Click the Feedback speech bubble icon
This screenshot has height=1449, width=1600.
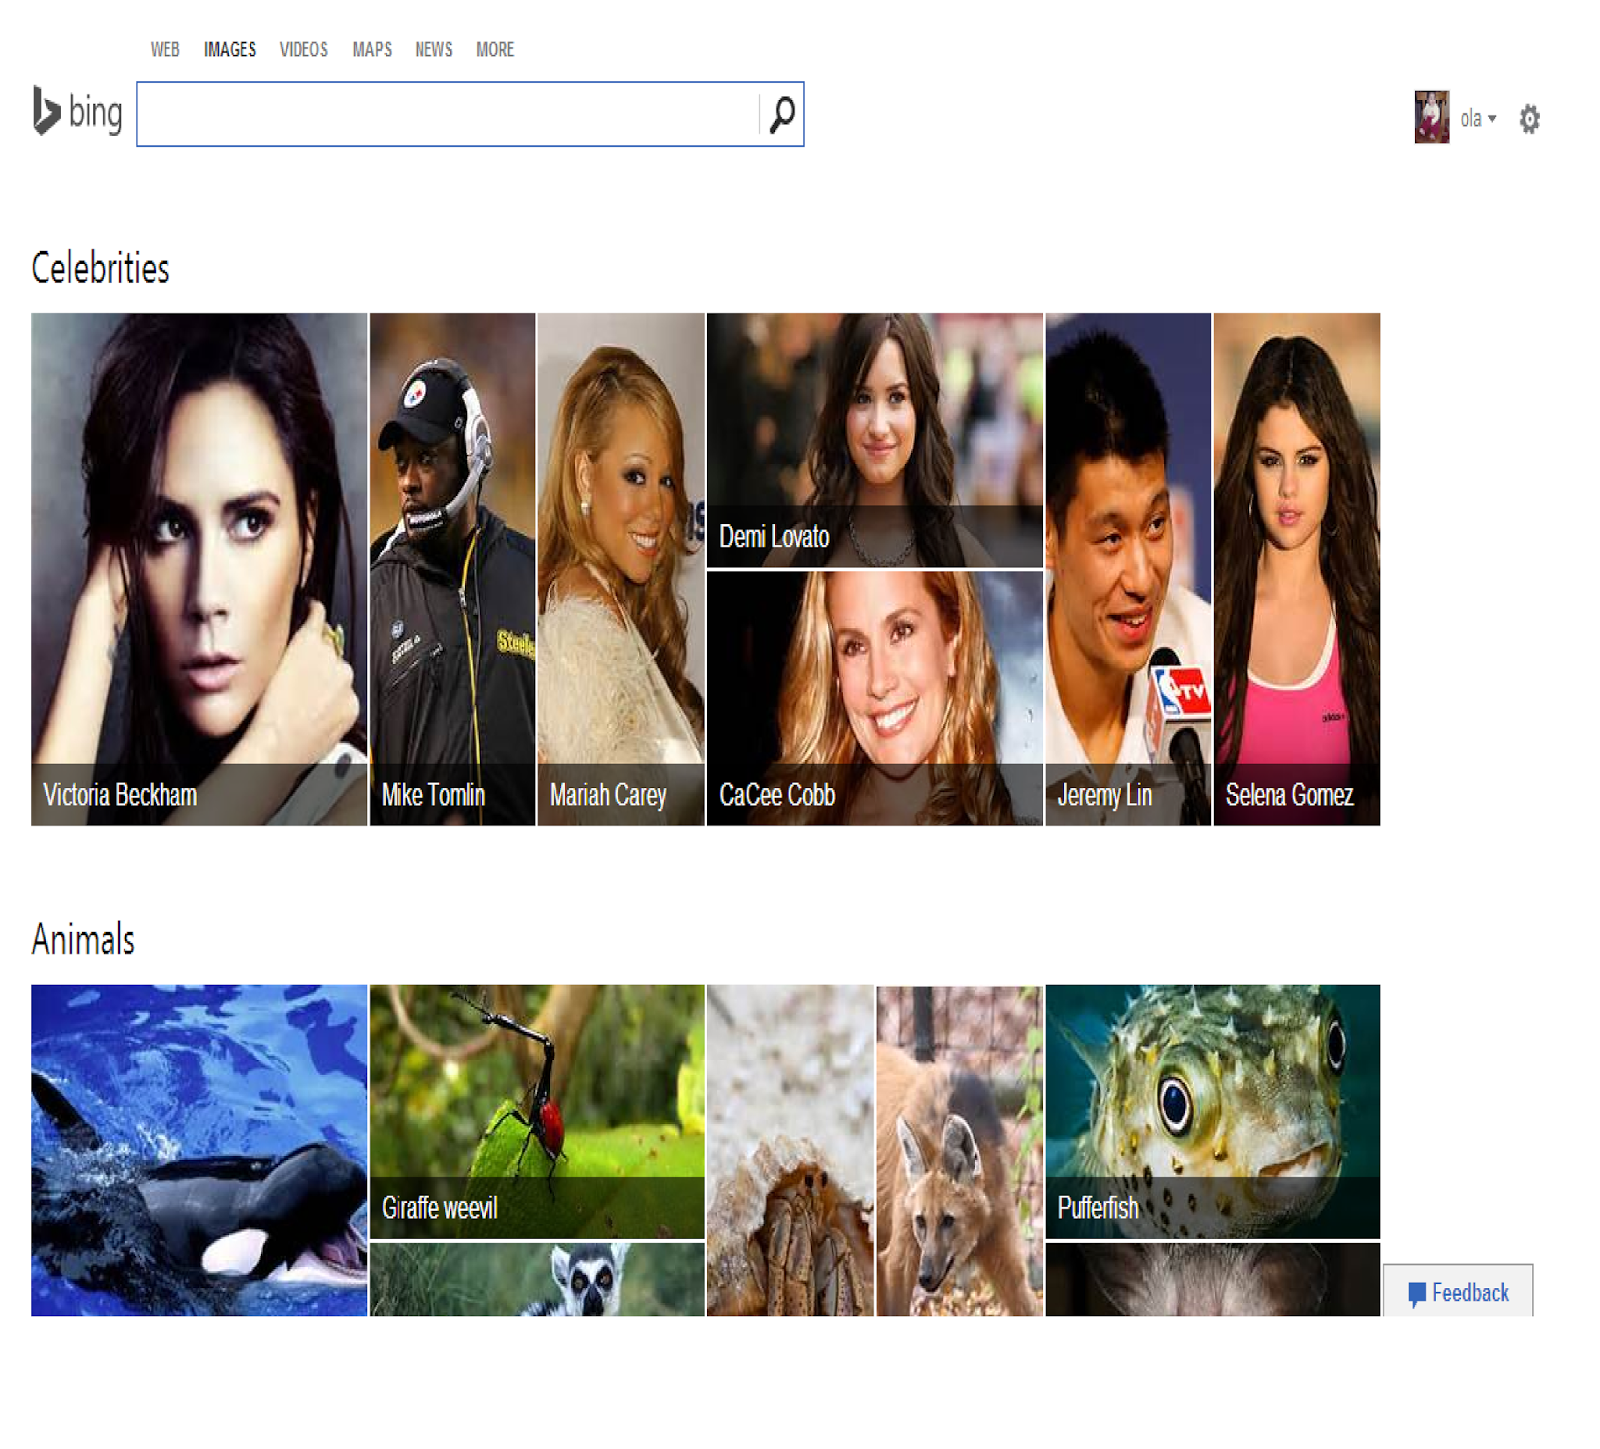(x=1416, y=1293)
